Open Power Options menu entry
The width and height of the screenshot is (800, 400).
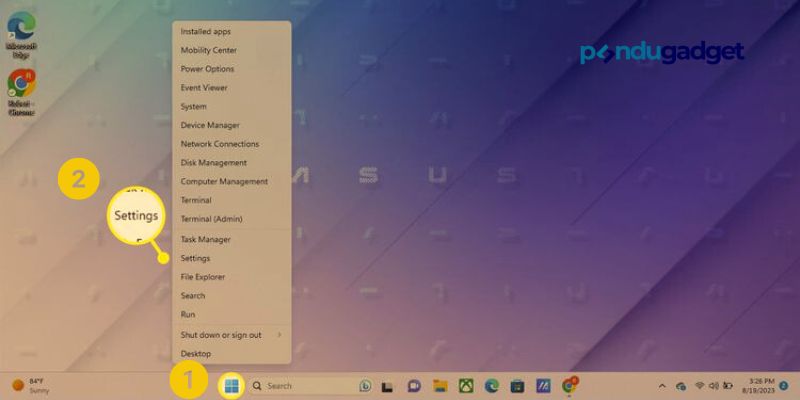click(232, 69)
